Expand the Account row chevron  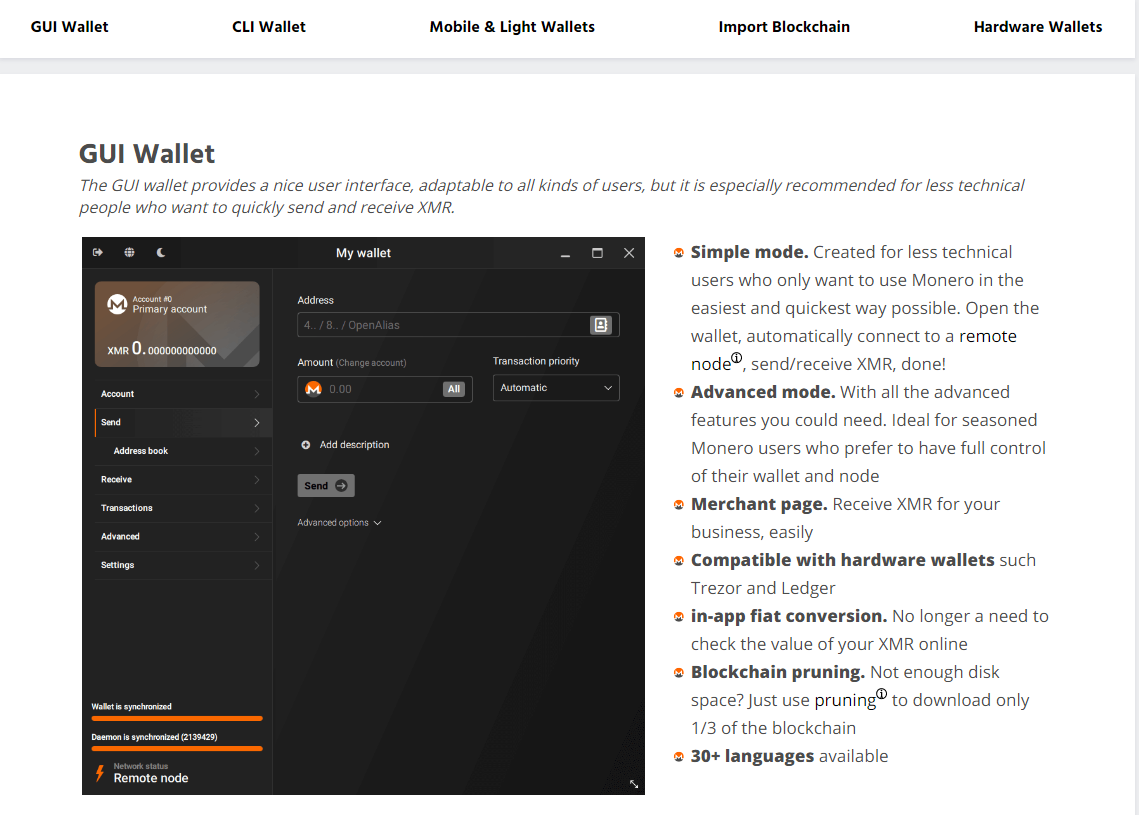pos(257,394)
